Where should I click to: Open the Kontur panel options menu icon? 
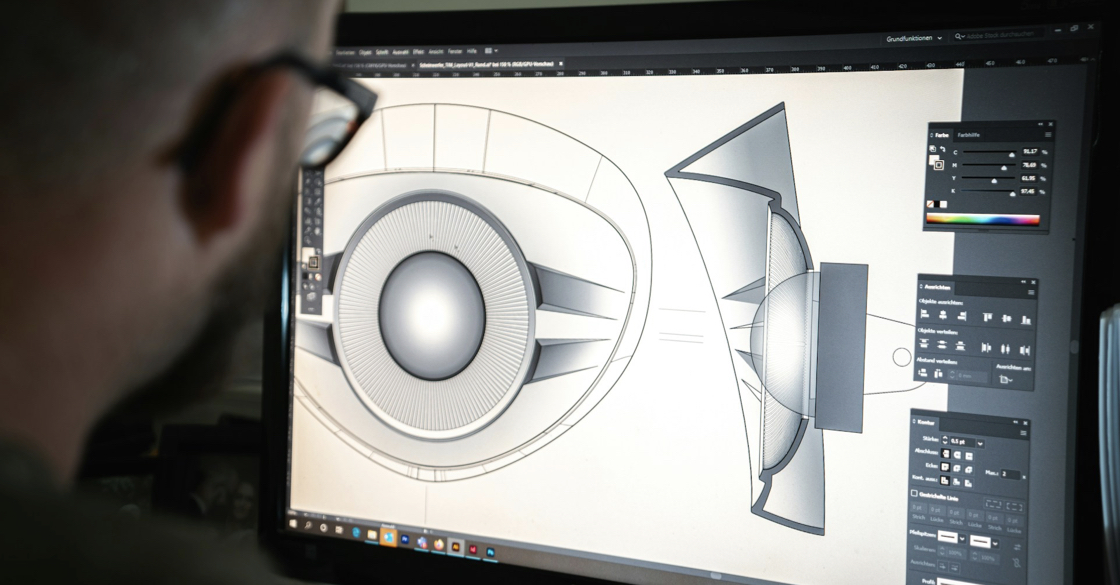pyautogui.click(x=1023, y=433)
